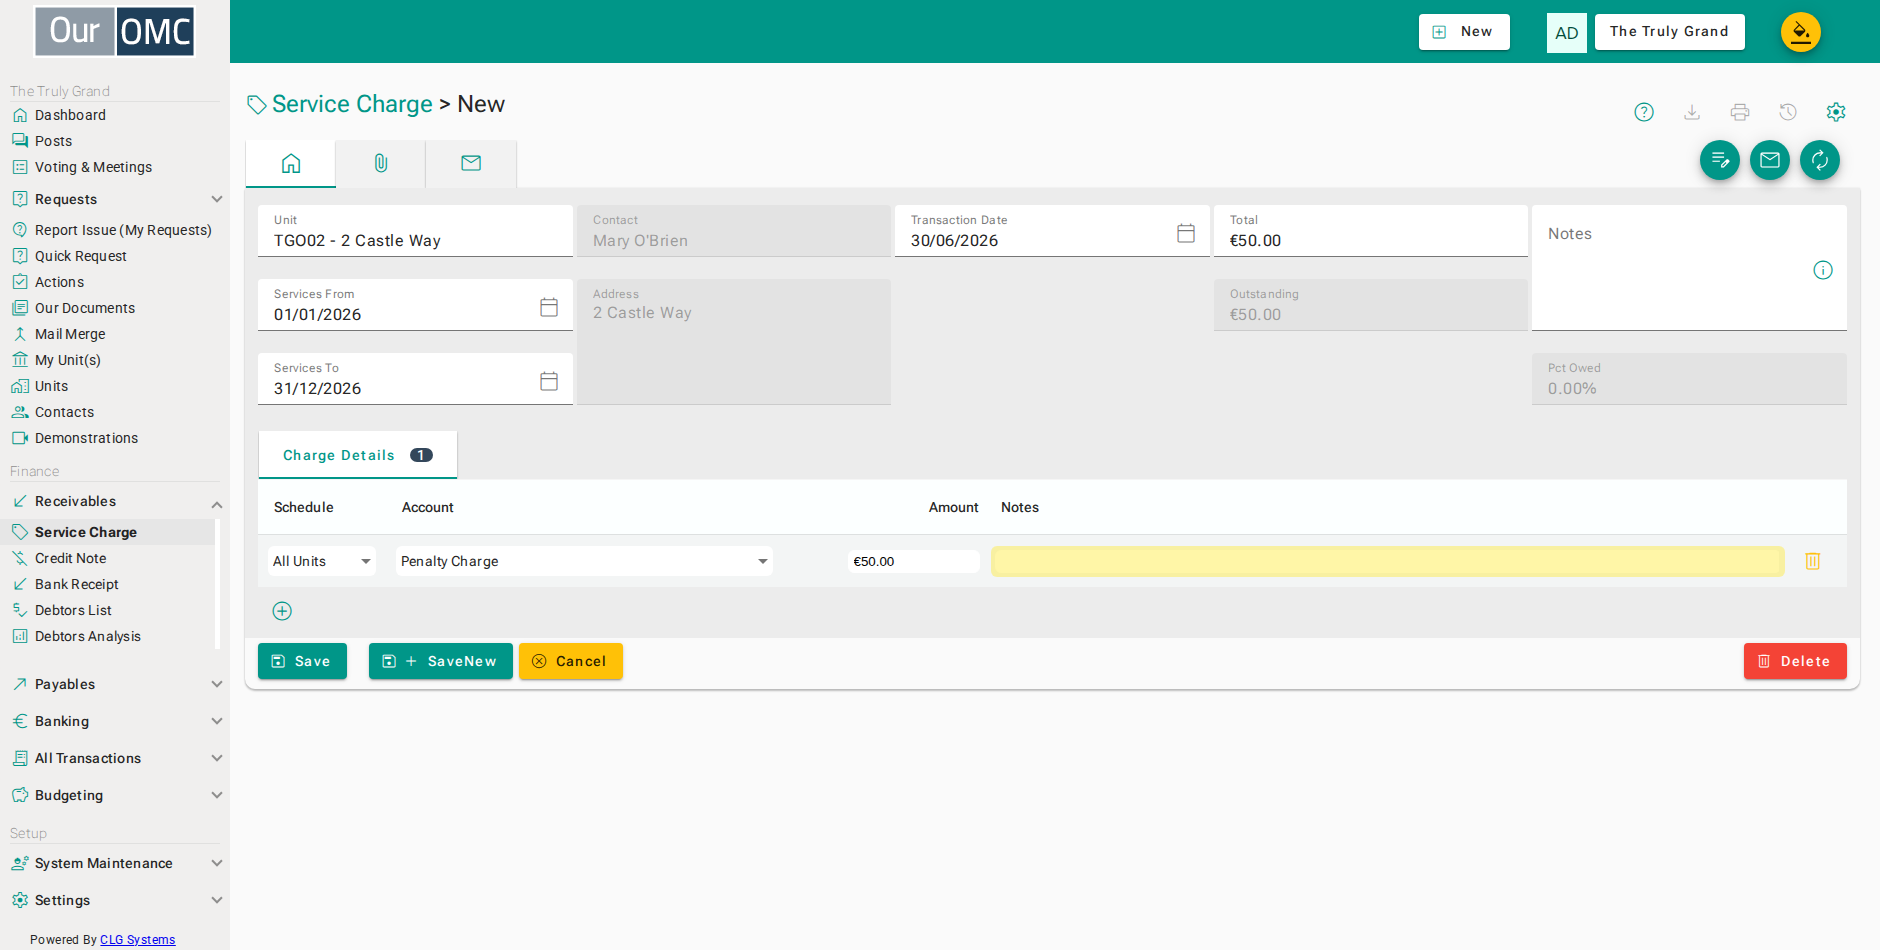The width and height of the screenshot is (1880, 950).
Task: Click the AD user avatar
Action: point(1566,33)
